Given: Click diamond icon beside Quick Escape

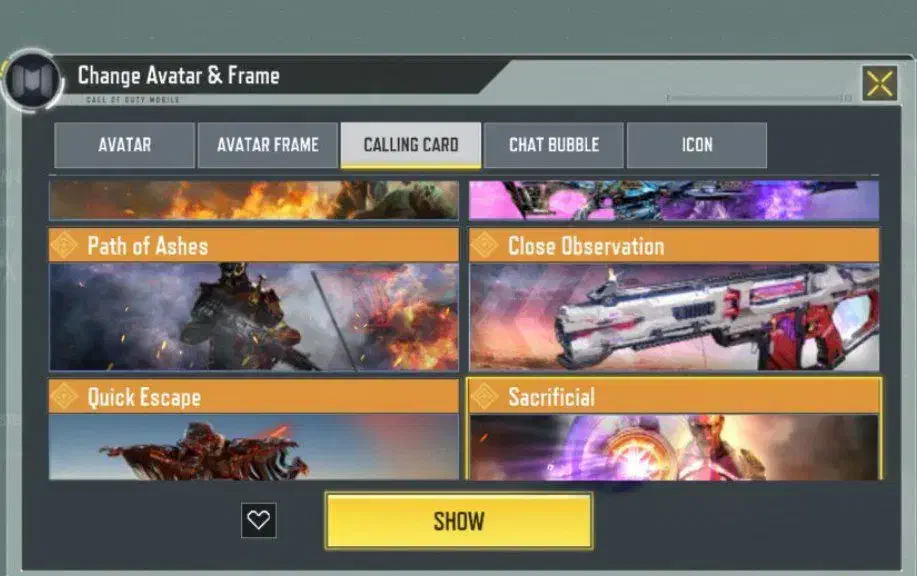Looking at the screenshot, I should point(64,396).
